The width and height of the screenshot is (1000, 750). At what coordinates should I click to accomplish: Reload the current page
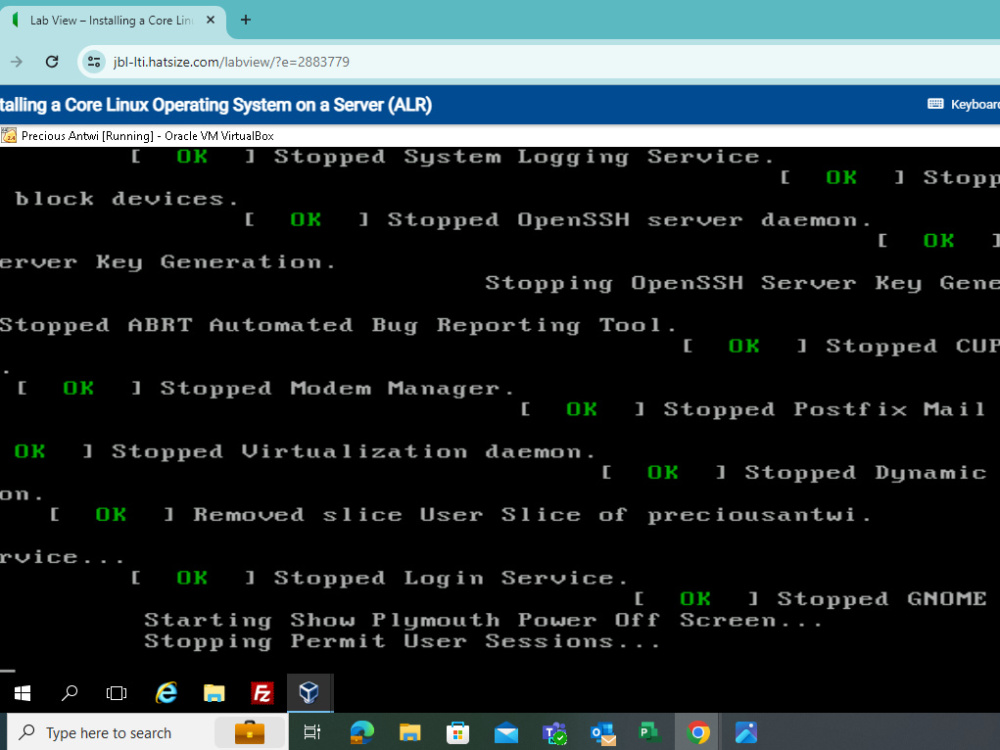tap(52, 62)
